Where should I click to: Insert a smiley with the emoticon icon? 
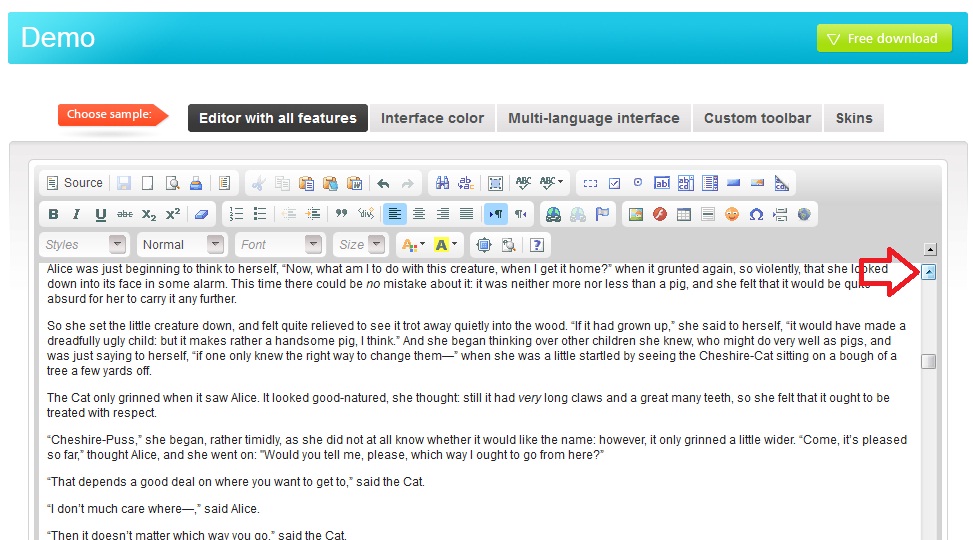(x=732, y=214)
